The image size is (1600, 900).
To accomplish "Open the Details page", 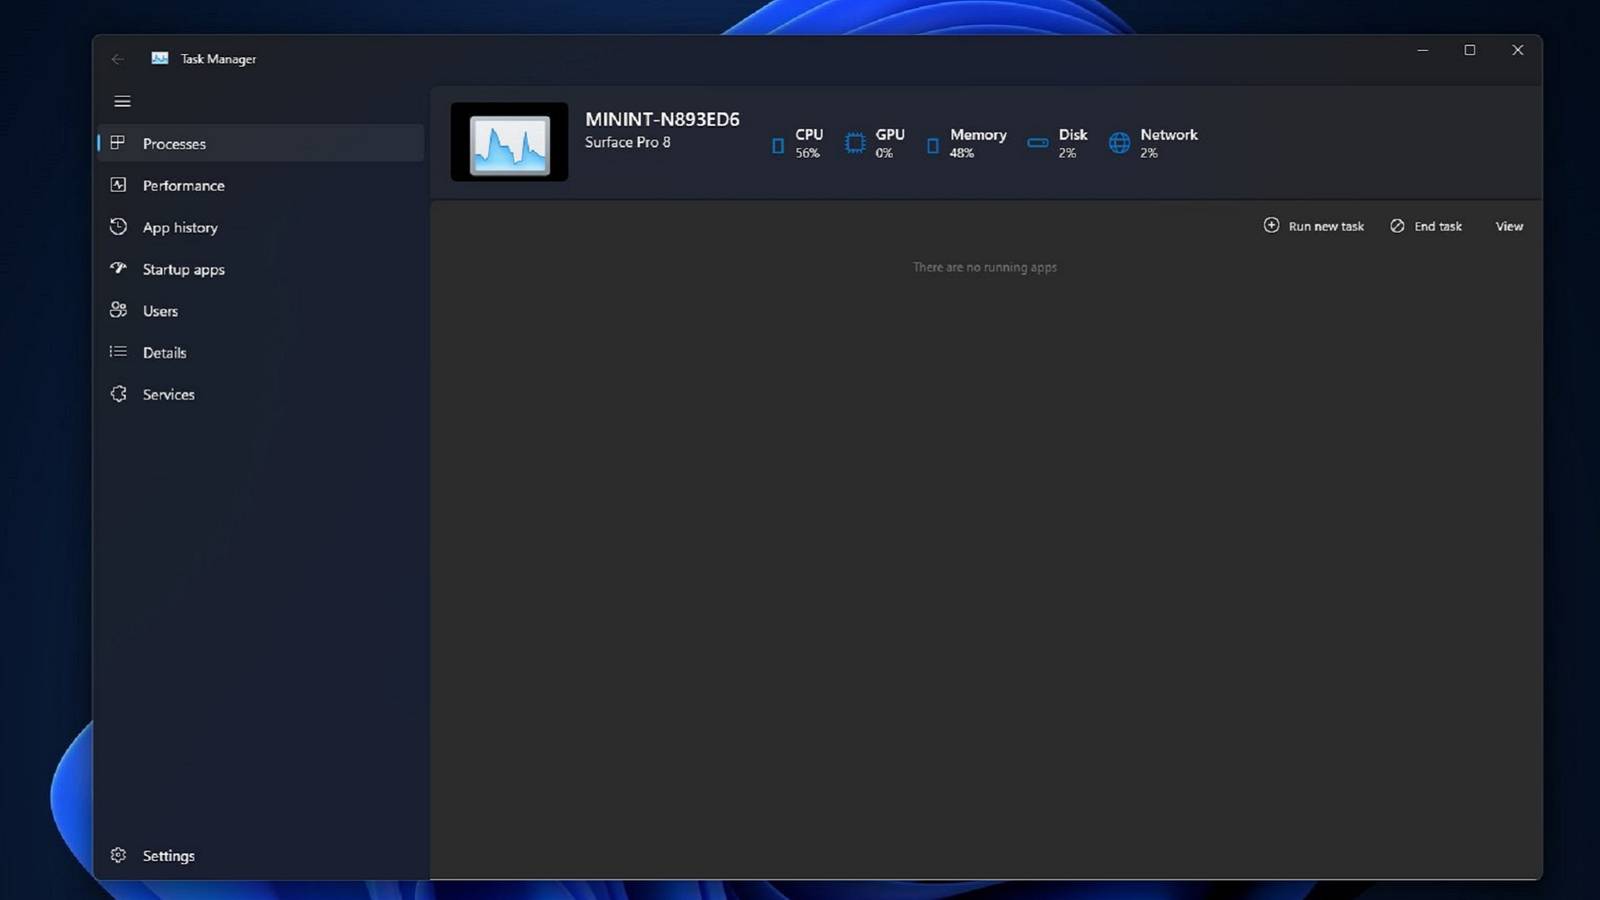I will click(x=261, y=353).
